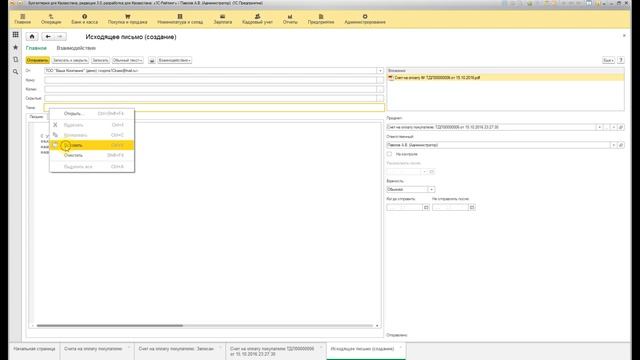This screenshot has width=640, height=360.
Task: Expand the От sender dropdown arrow
Action: point(380,71)
